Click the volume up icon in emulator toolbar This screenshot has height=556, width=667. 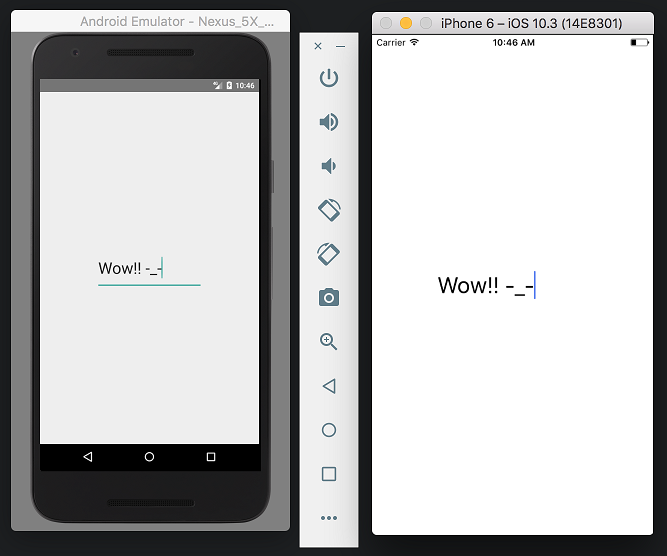(x=329, y=122)
